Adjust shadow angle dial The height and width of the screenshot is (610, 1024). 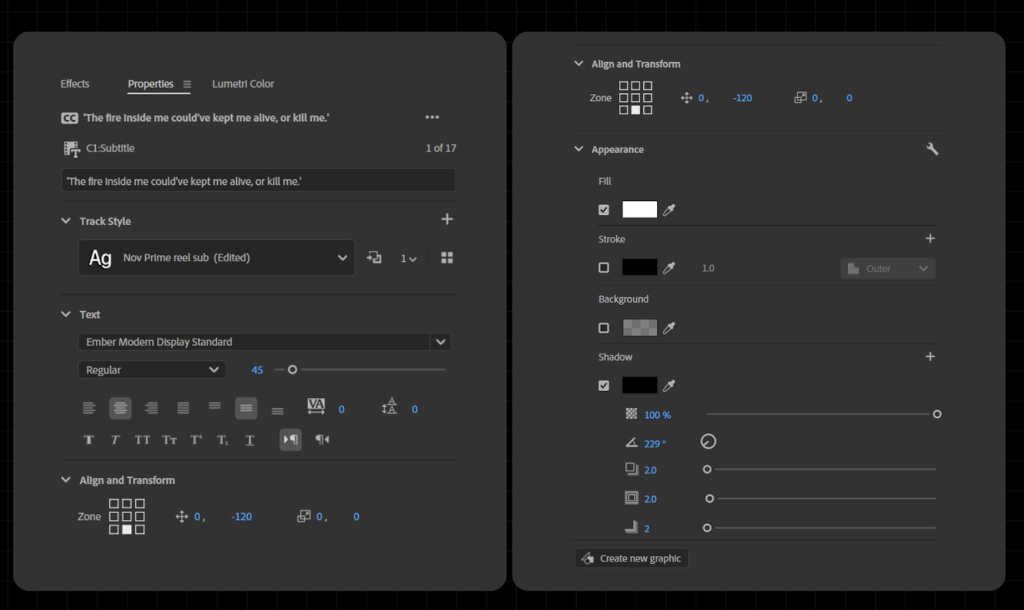coord(708,441)
